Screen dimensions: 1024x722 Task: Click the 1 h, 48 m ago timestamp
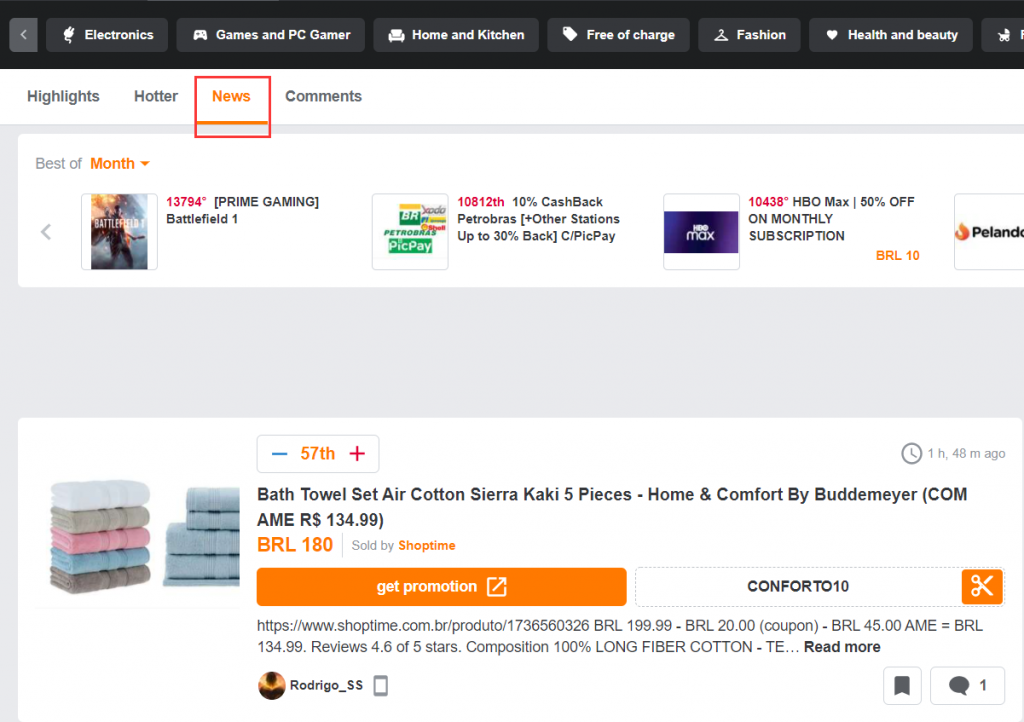click(967, 453)
